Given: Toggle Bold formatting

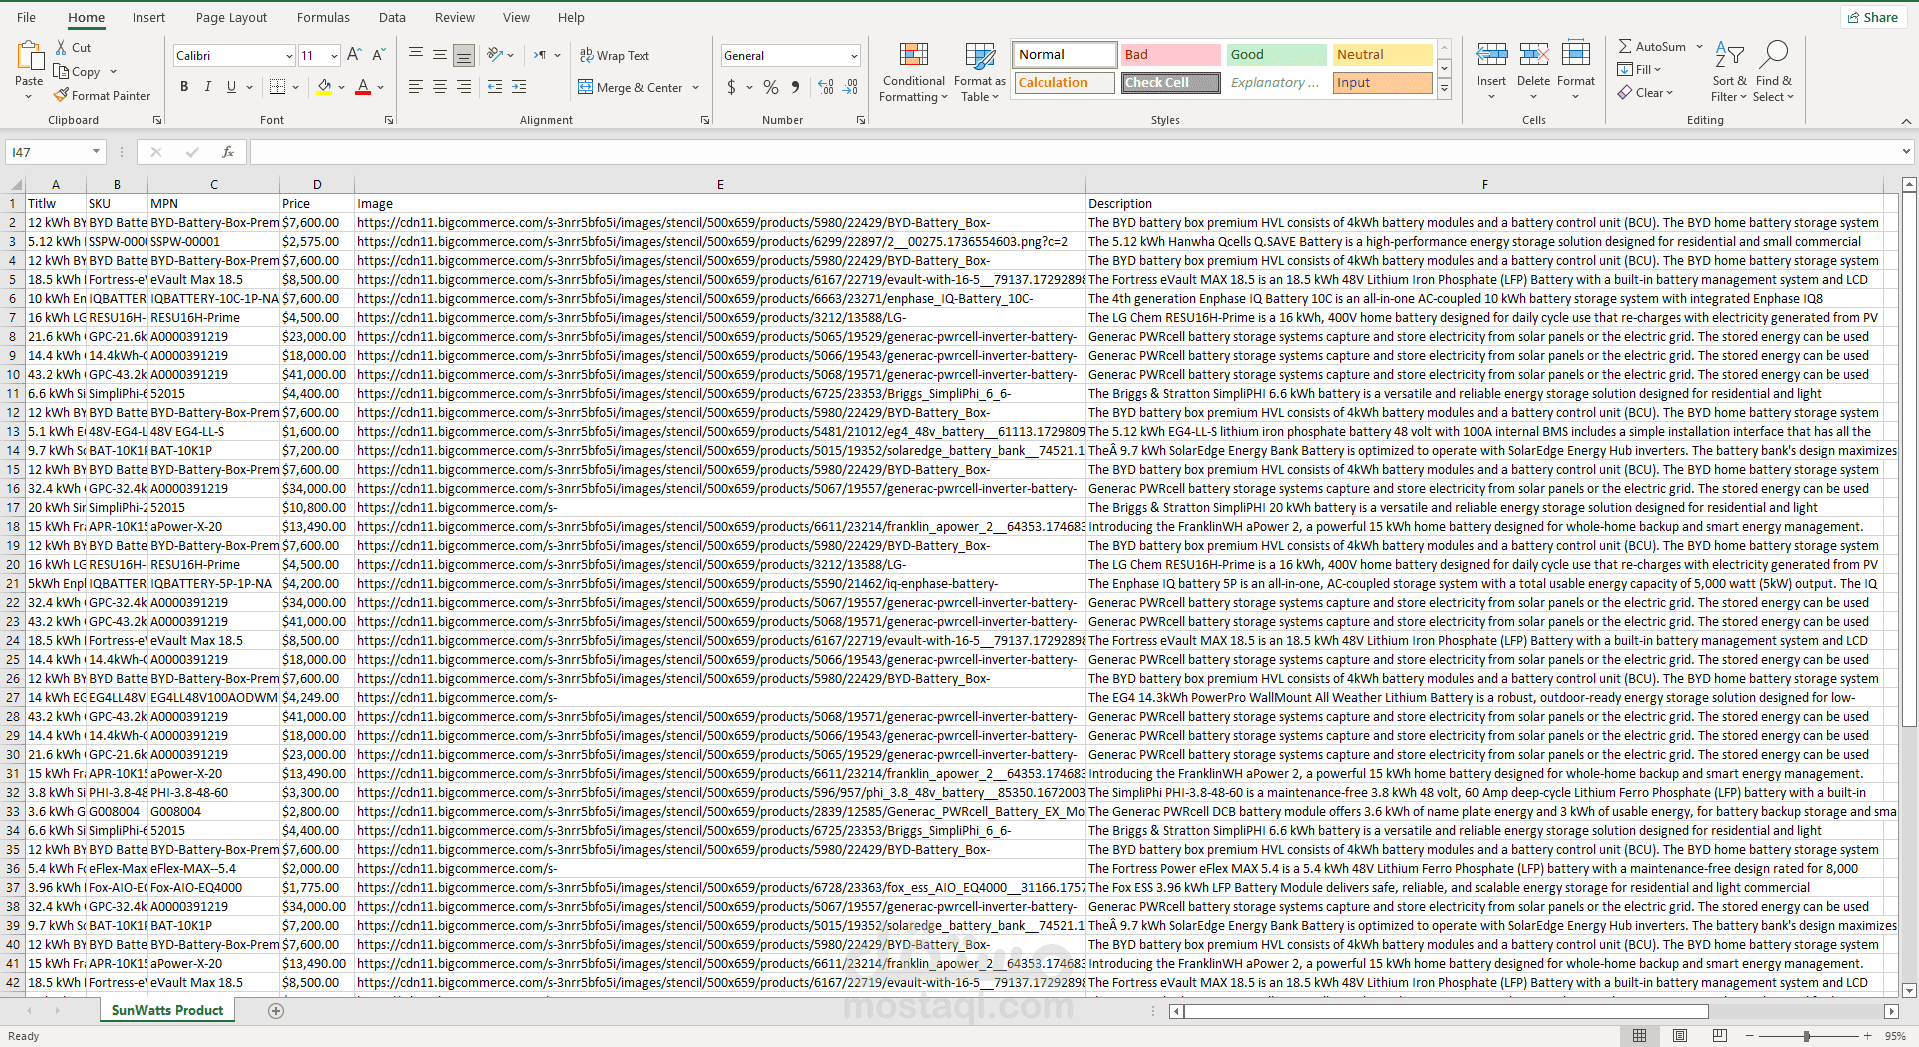Looking at the screenshot, I should click(184, 87).
